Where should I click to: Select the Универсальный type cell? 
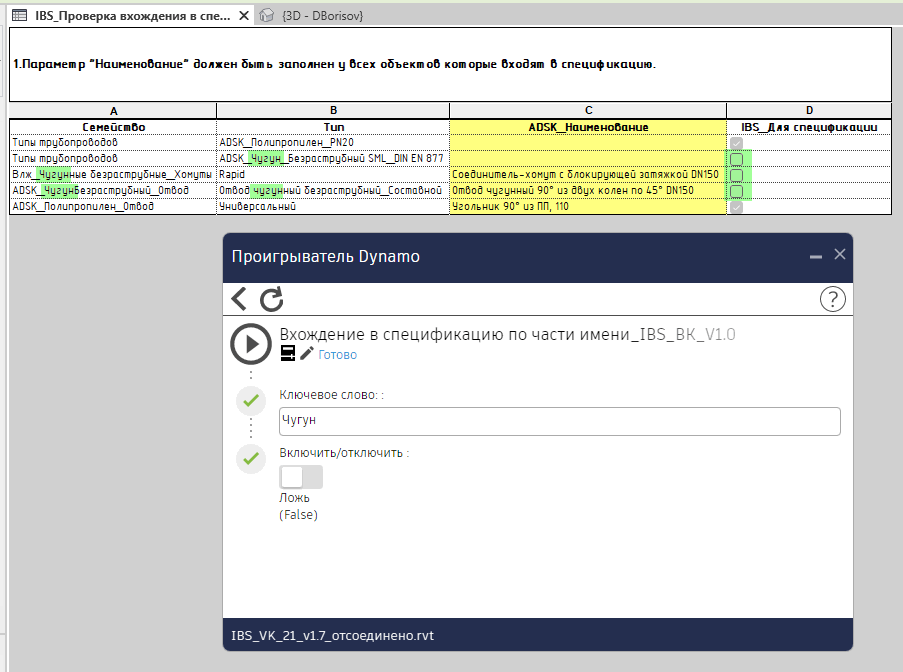click(x=333, y=207)
